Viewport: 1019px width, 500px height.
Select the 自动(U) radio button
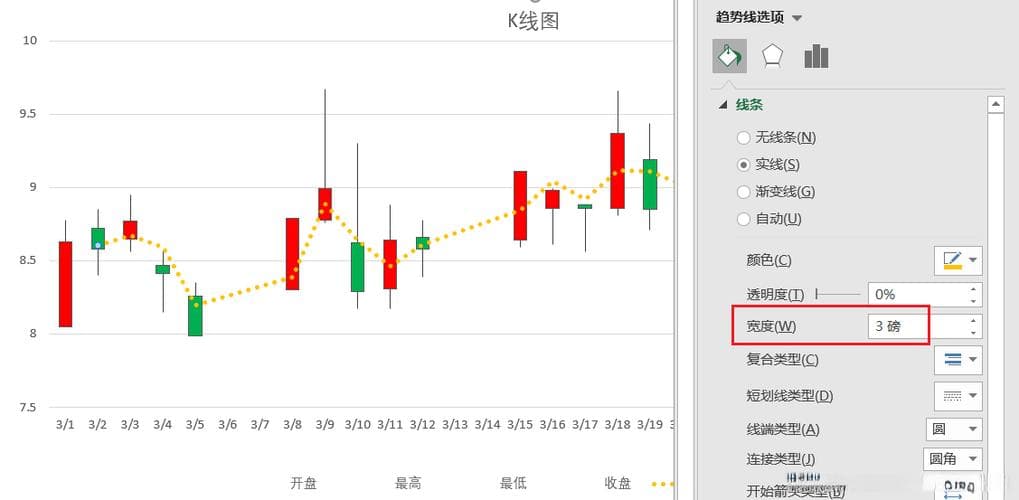tap(743, 219)
